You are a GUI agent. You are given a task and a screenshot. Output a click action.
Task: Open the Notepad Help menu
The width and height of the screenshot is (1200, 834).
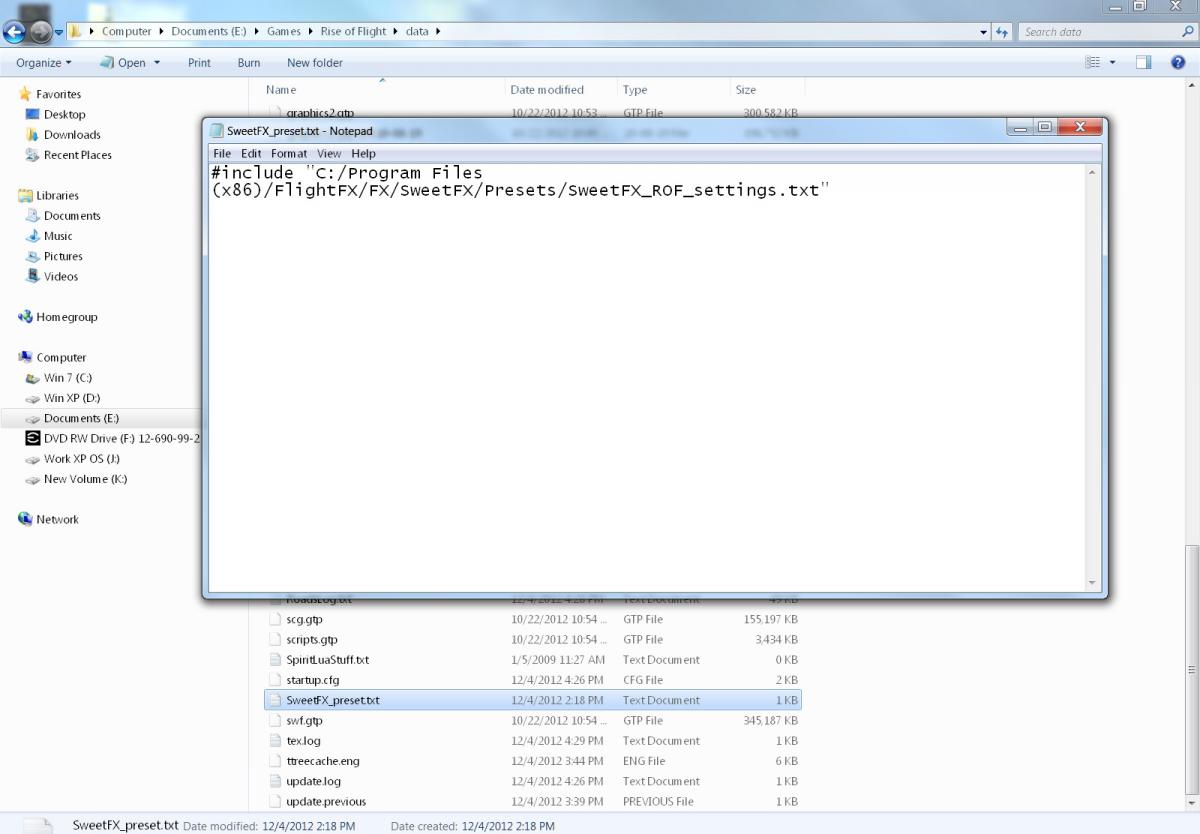coord(364,153)
